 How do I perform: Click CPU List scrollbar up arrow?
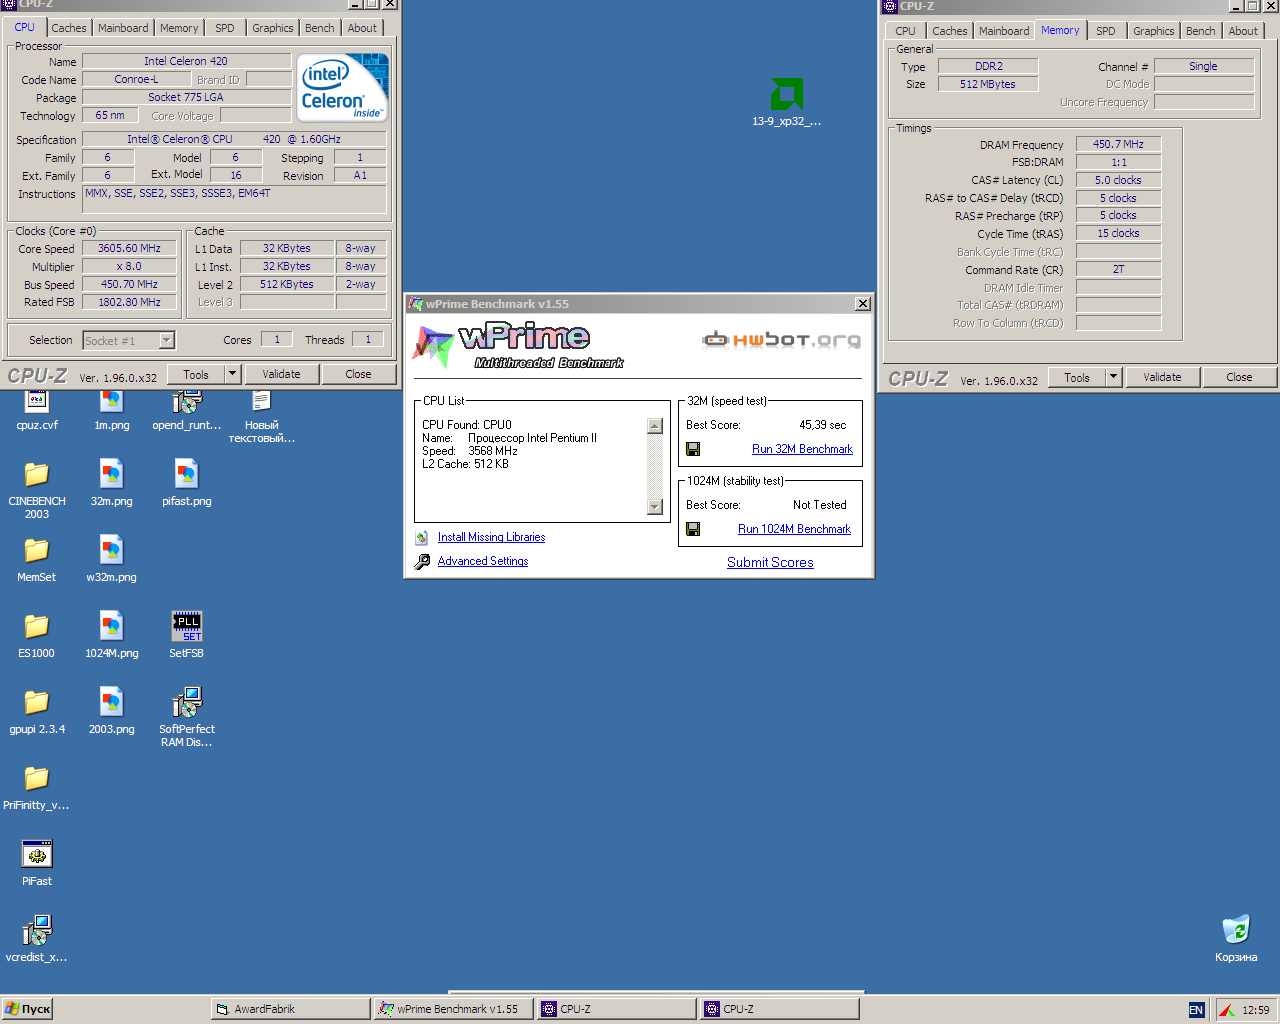coord(655,426)
